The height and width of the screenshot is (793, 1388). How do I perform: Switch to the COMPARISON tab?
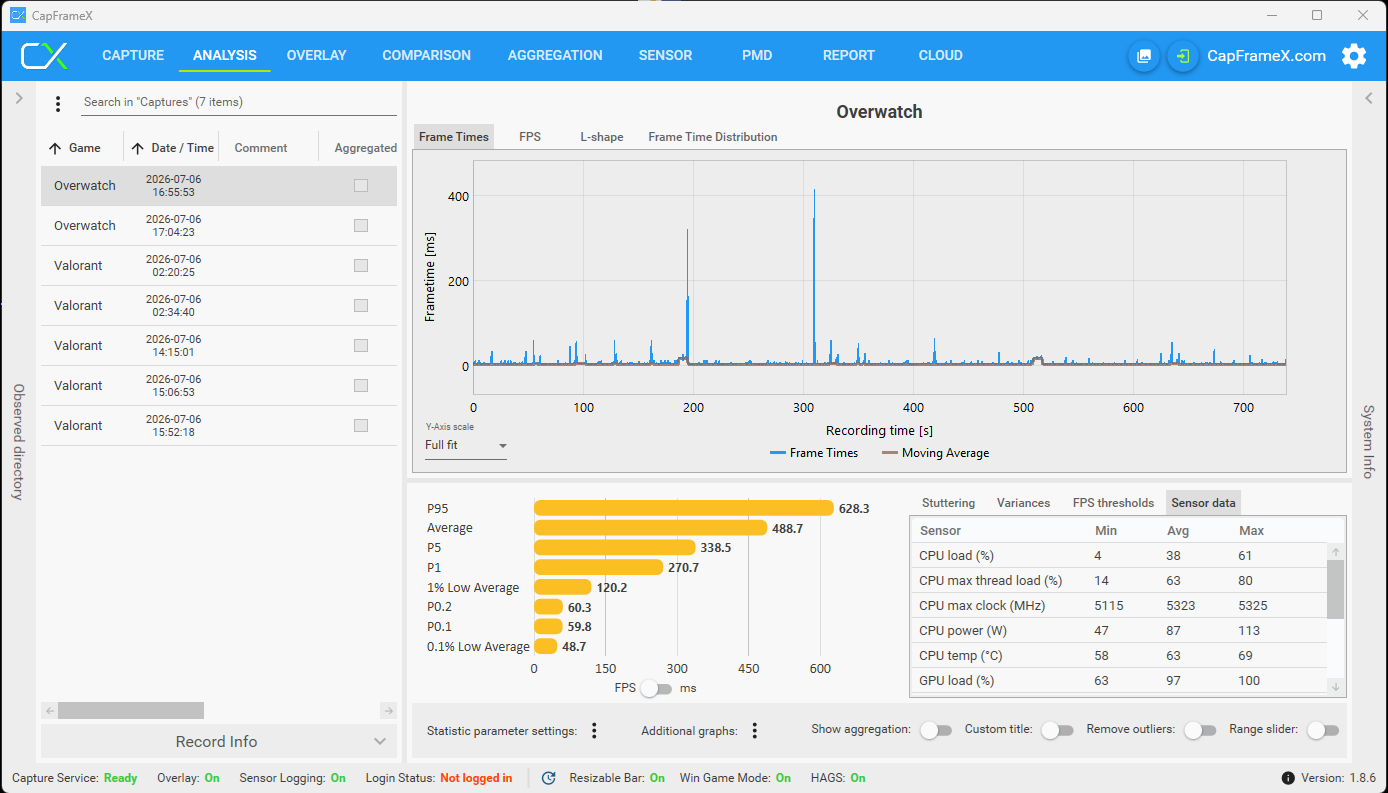[x=427, y=56]
